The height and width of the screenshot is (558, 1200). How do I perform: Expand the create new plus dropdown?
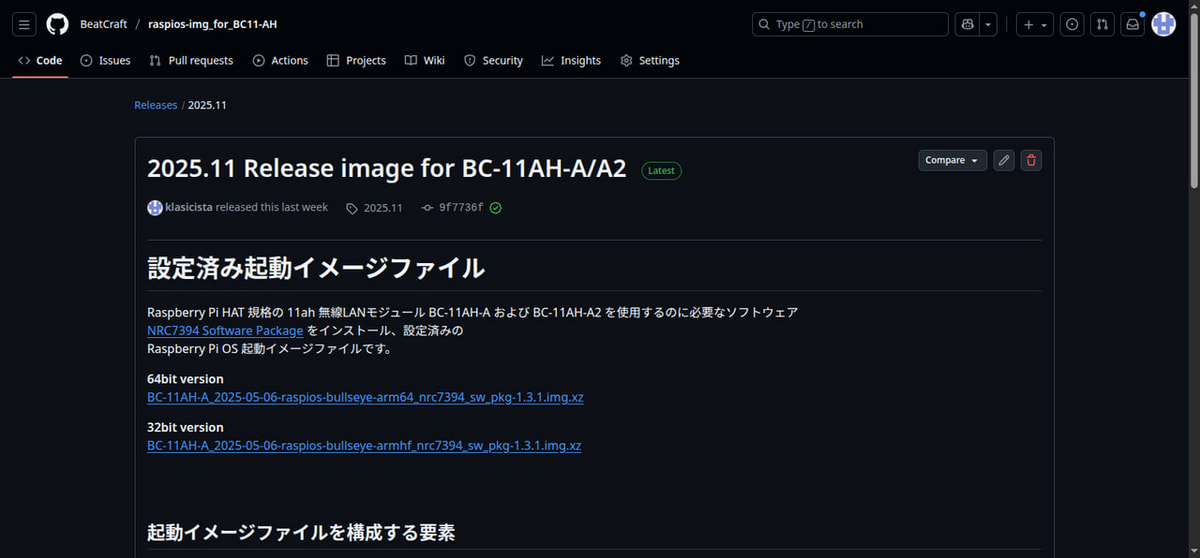click(1034, 24)
